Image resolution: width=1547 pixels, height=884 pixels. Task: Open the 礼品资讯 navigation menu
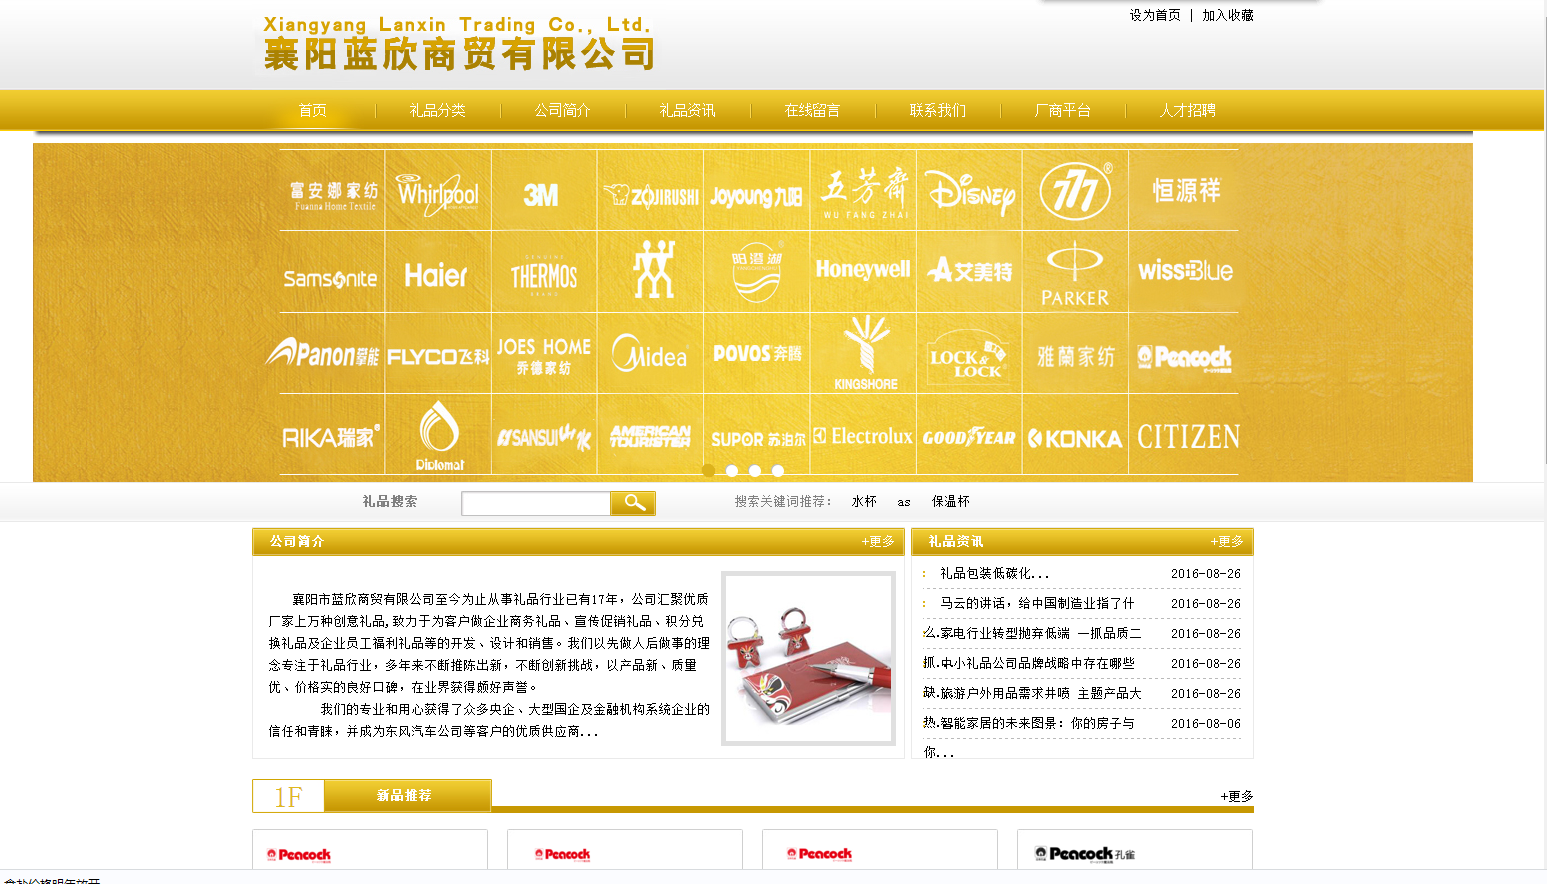click(x=688, y=110)
